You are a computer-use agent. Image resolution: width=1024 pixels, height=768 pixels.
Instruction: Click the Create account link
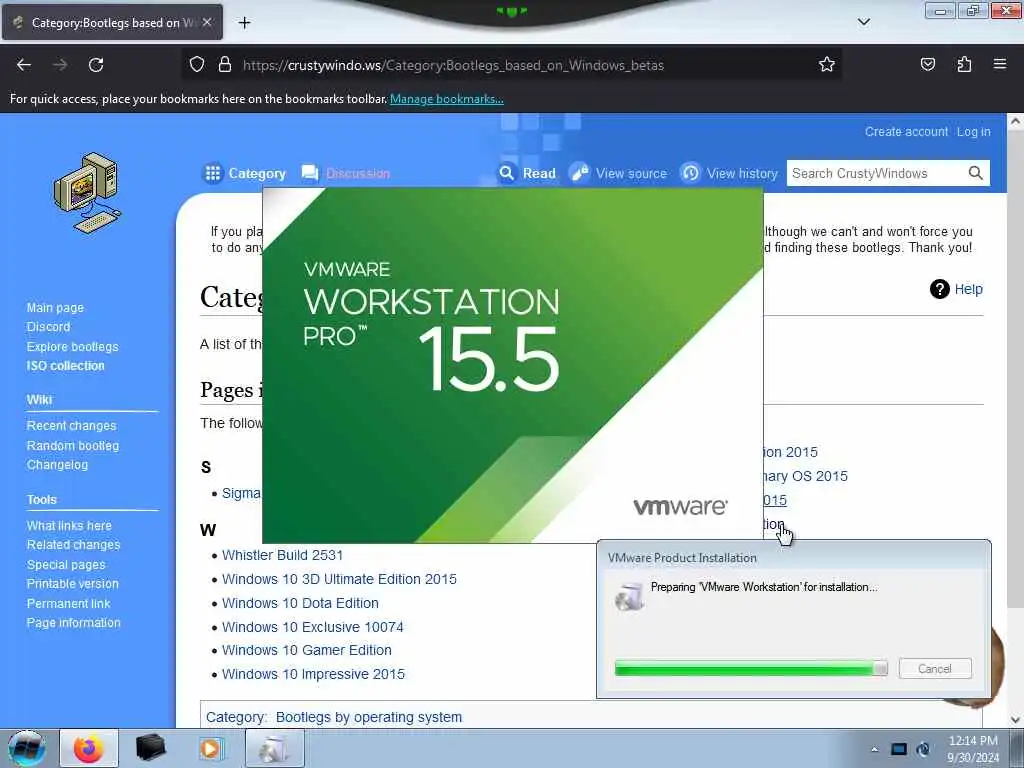(906, 131)
